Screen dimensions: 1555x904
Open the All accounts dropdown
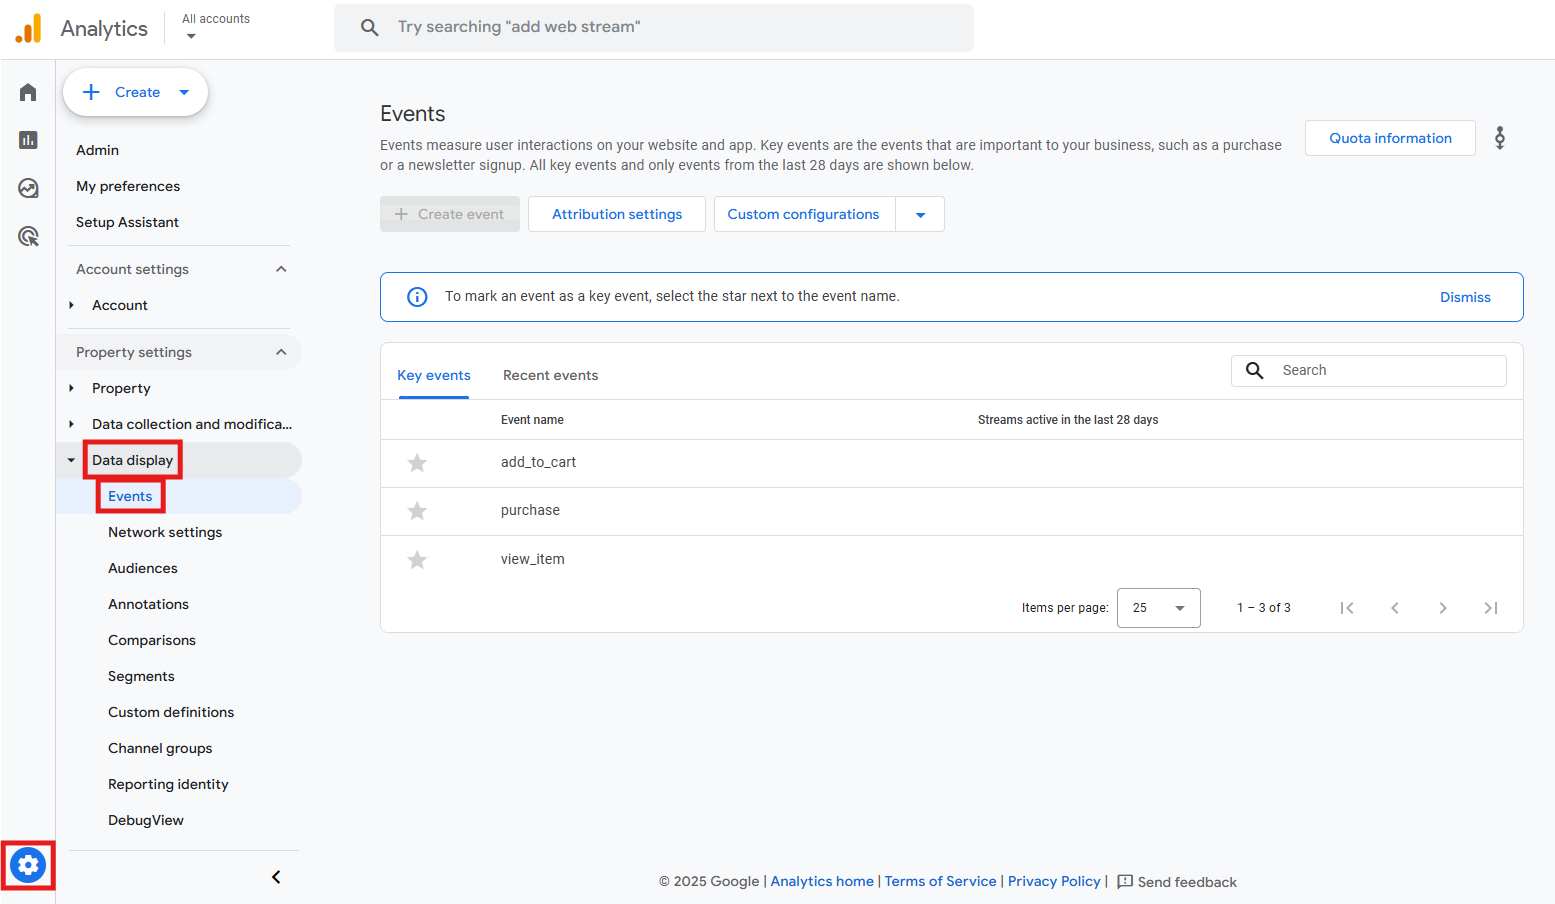tap(216, 27)
